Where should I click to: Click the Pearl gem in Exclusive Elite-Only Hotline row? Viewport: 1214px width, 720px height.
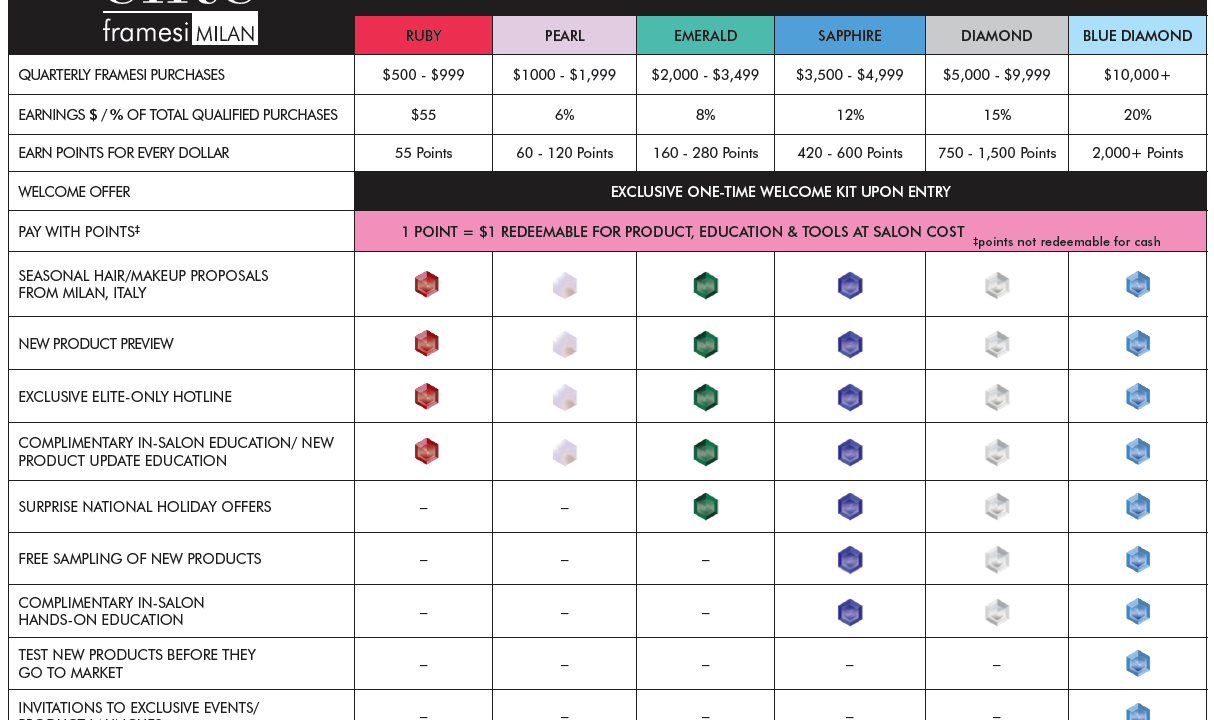565,397
